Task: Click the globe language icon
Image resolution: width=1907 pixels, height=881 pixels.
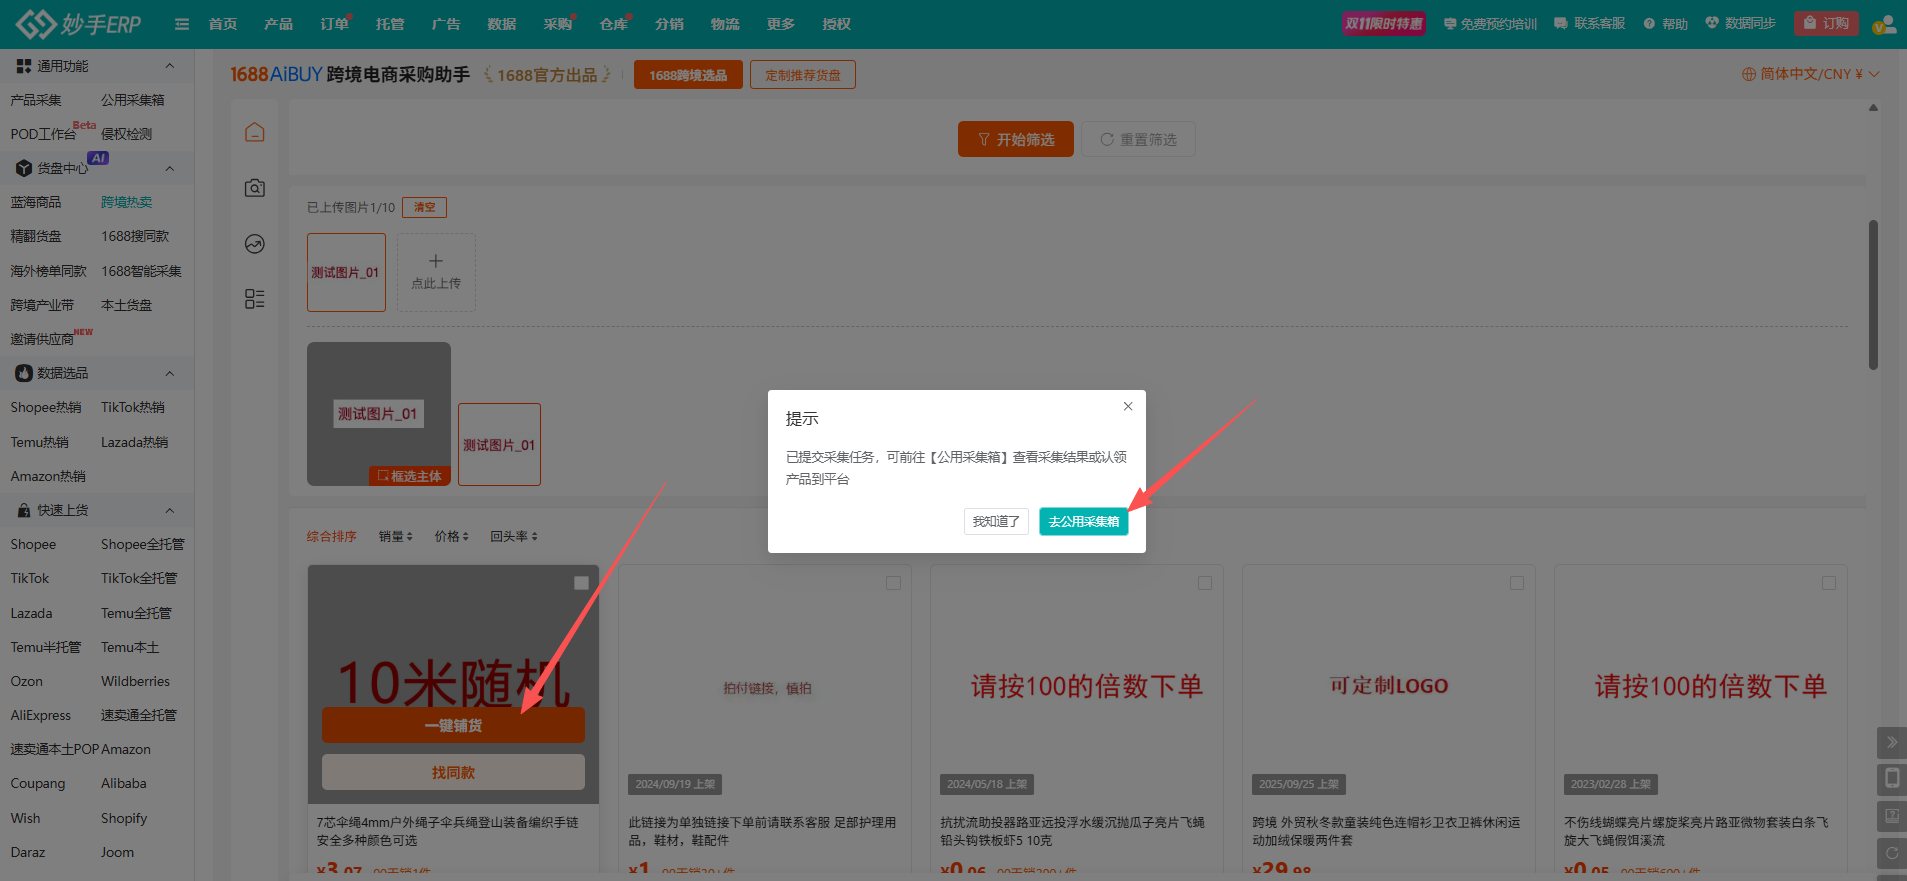Action: click(x=1748, y=74)
